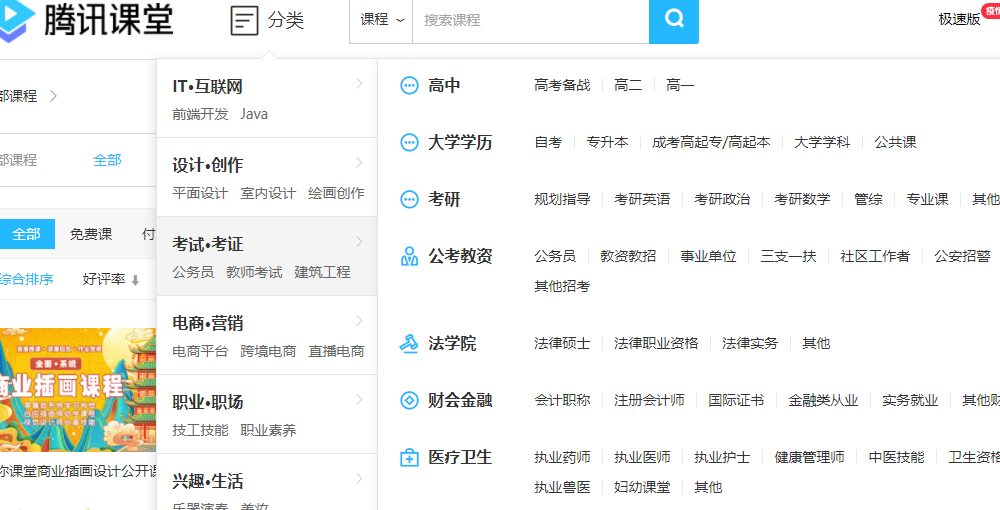Click the 腾讯课堂 logo

tap(88, 18)
